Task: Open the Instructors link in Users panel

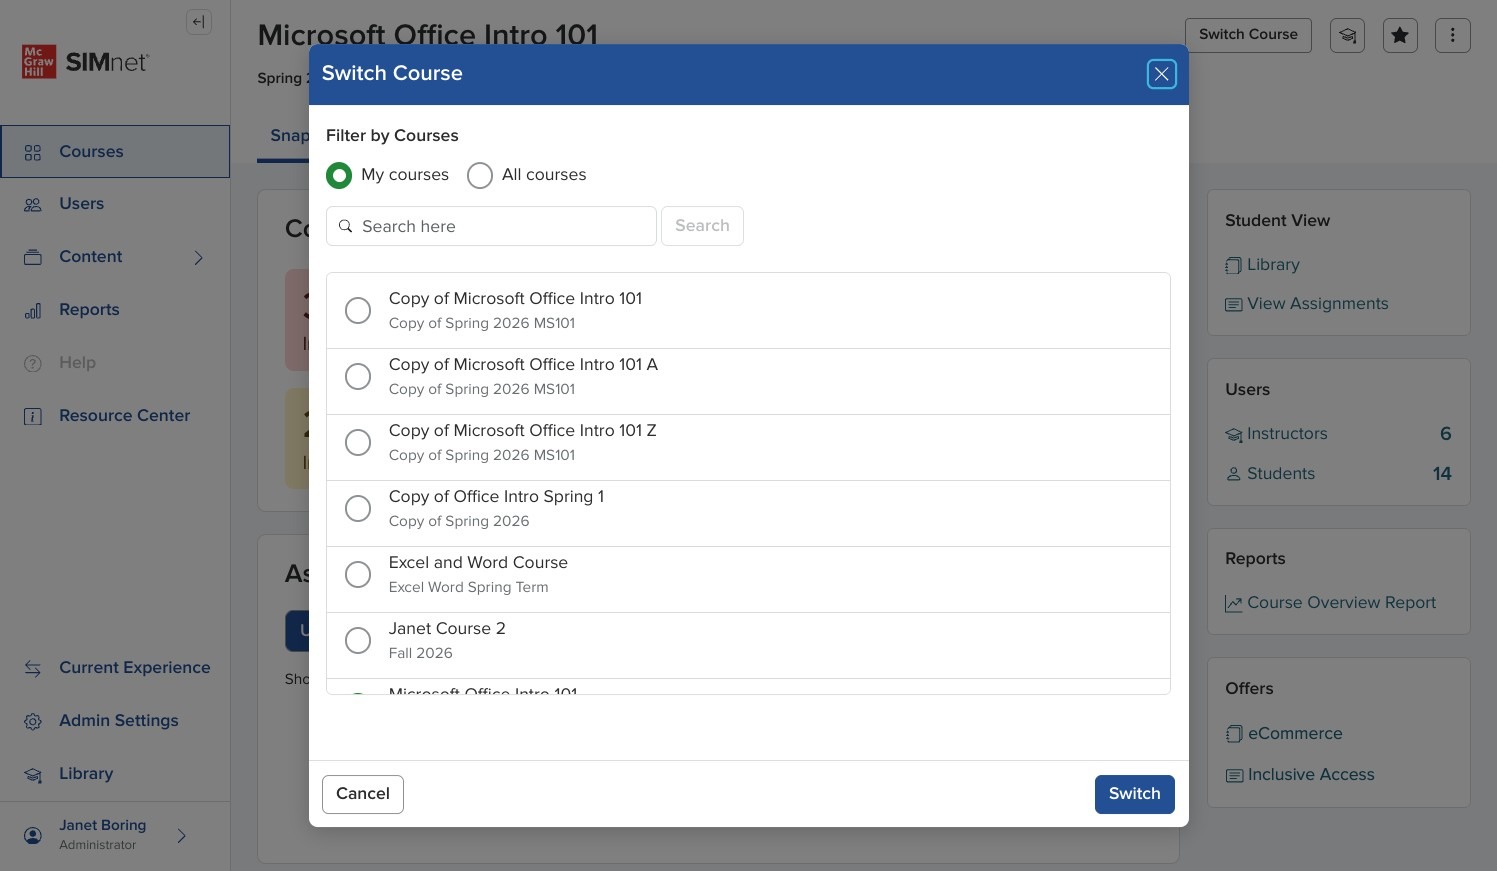Action: tap(1277, 434)
